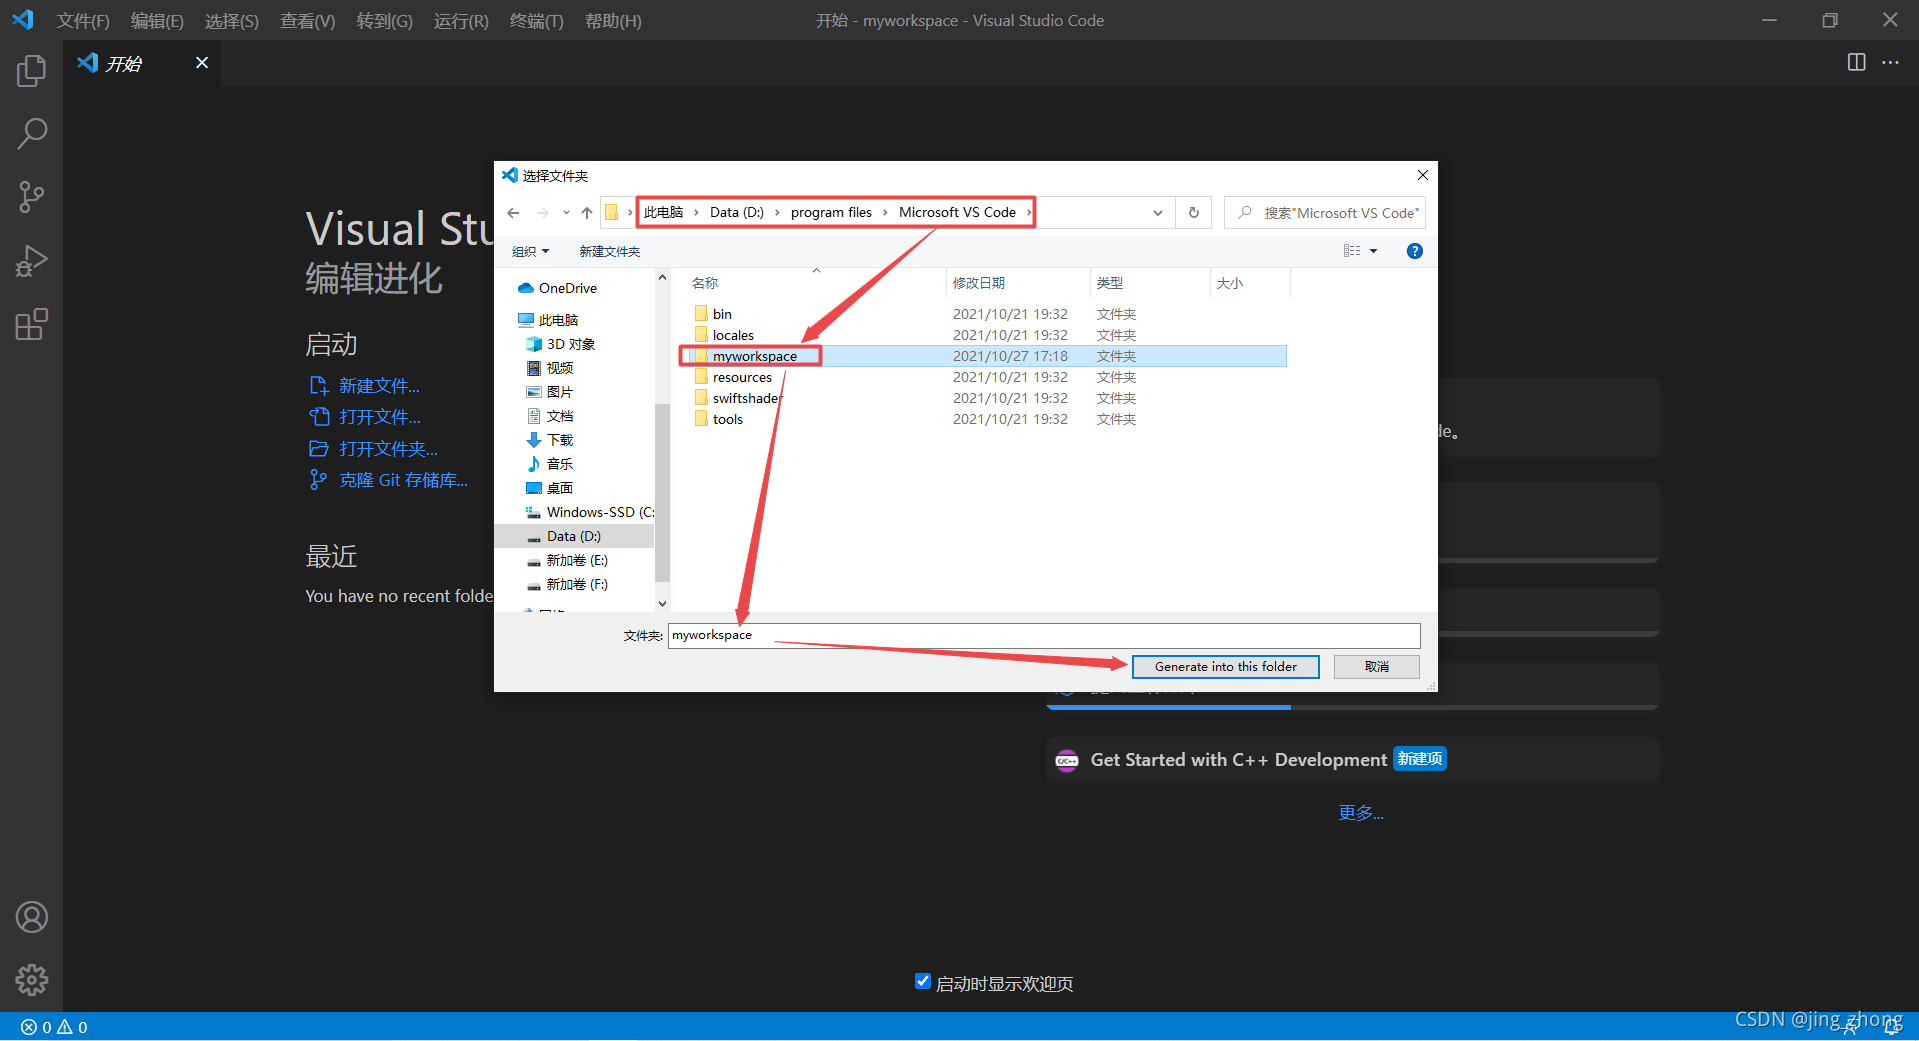This screenshot has width=1919, height=1041.
Task: Open 选择(S) menu
Action: [232, 21]
